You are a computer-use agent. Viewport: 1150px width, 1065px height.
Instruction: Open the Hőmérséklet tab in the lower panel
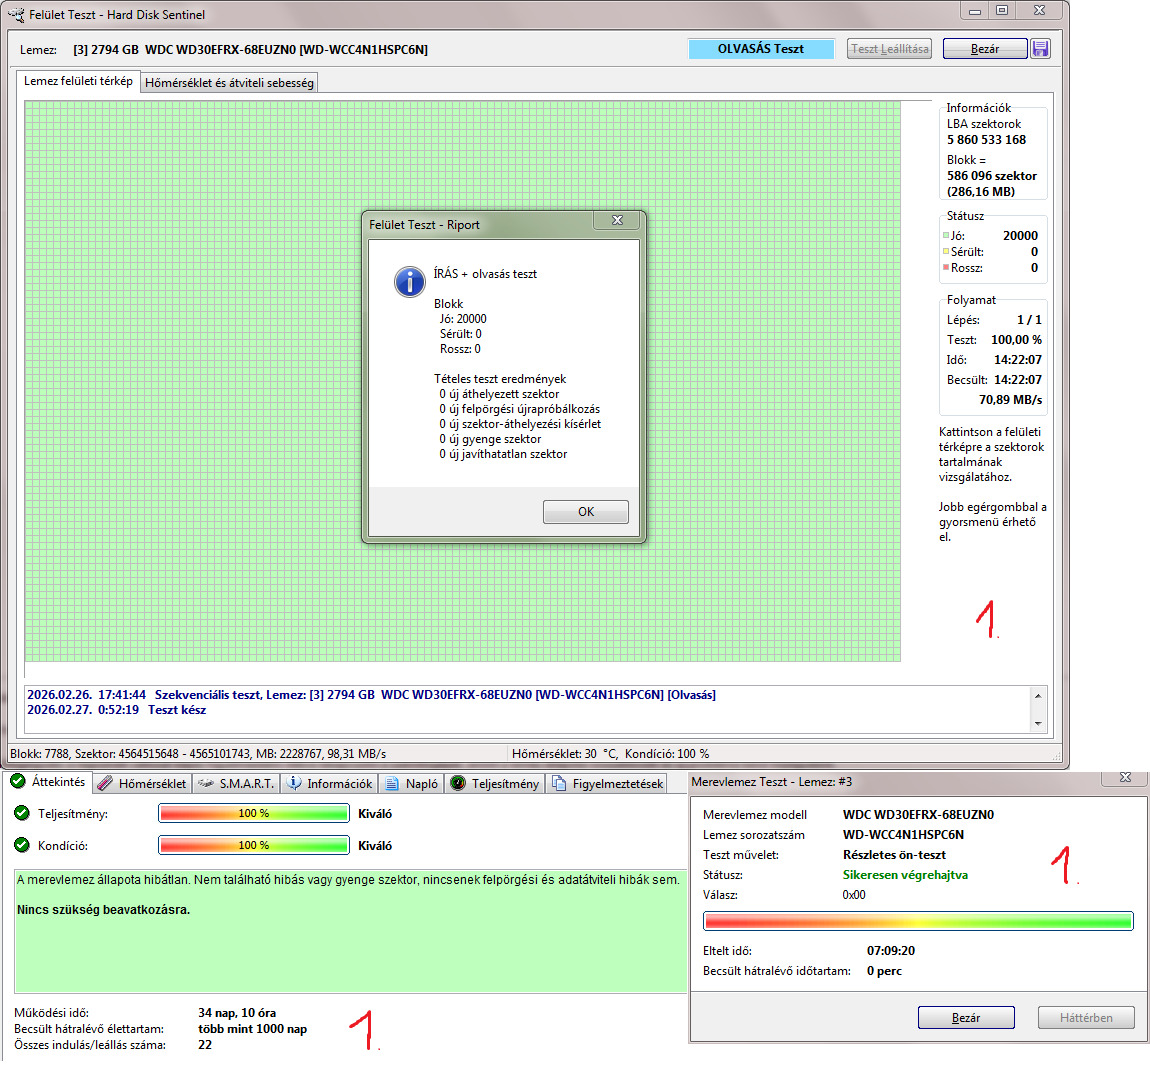(x=142, y=783)
